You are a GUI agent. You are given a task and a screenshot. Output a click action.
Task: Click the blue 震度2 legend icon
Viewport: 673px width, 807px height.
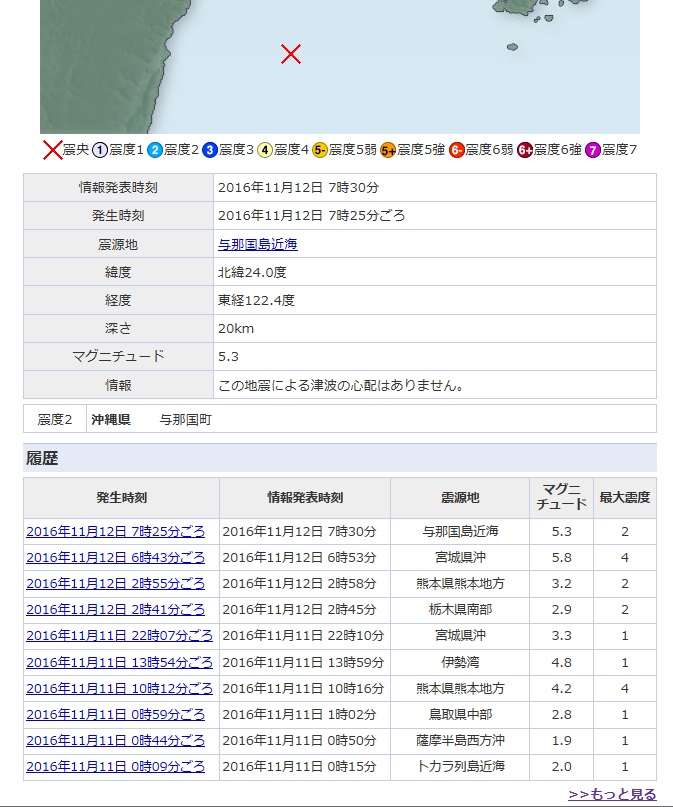pyautogui.click(x=154, y=150)
